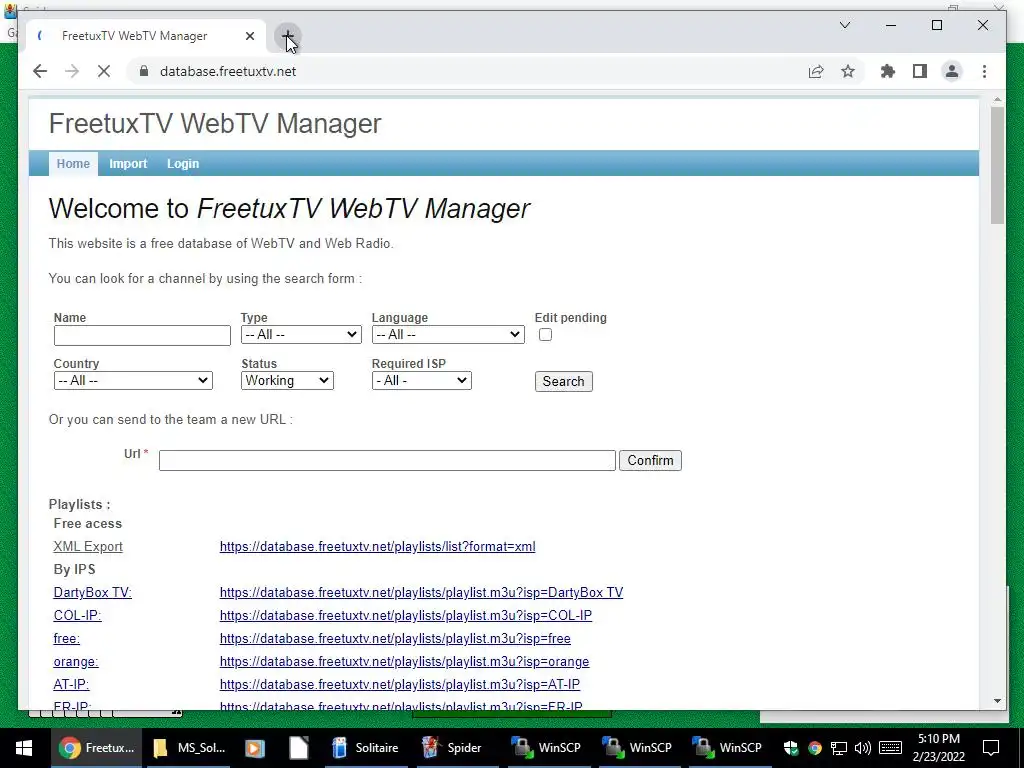This screenshot has width=1024, height=768.
Task: Expand the Country dropdown
Action: [133, 380]
